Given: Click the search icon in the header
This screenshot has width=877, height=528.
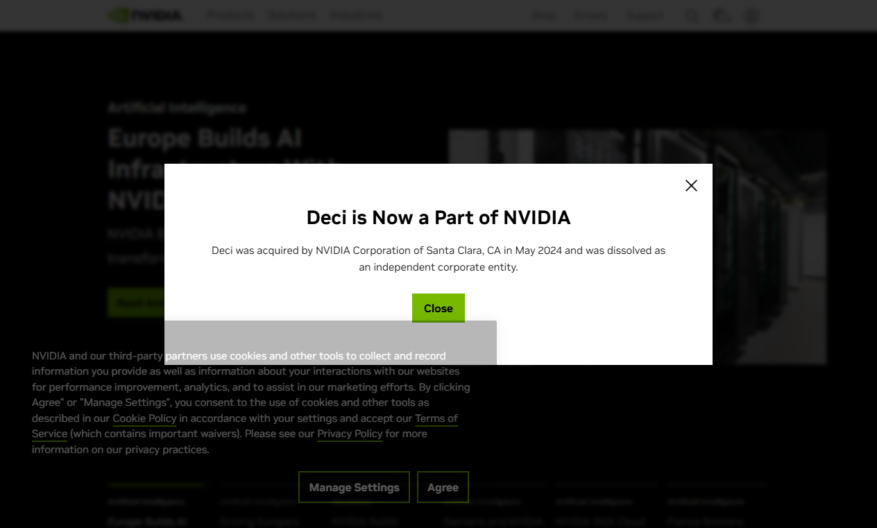Looking at the screenshot, I should point(692,16).
